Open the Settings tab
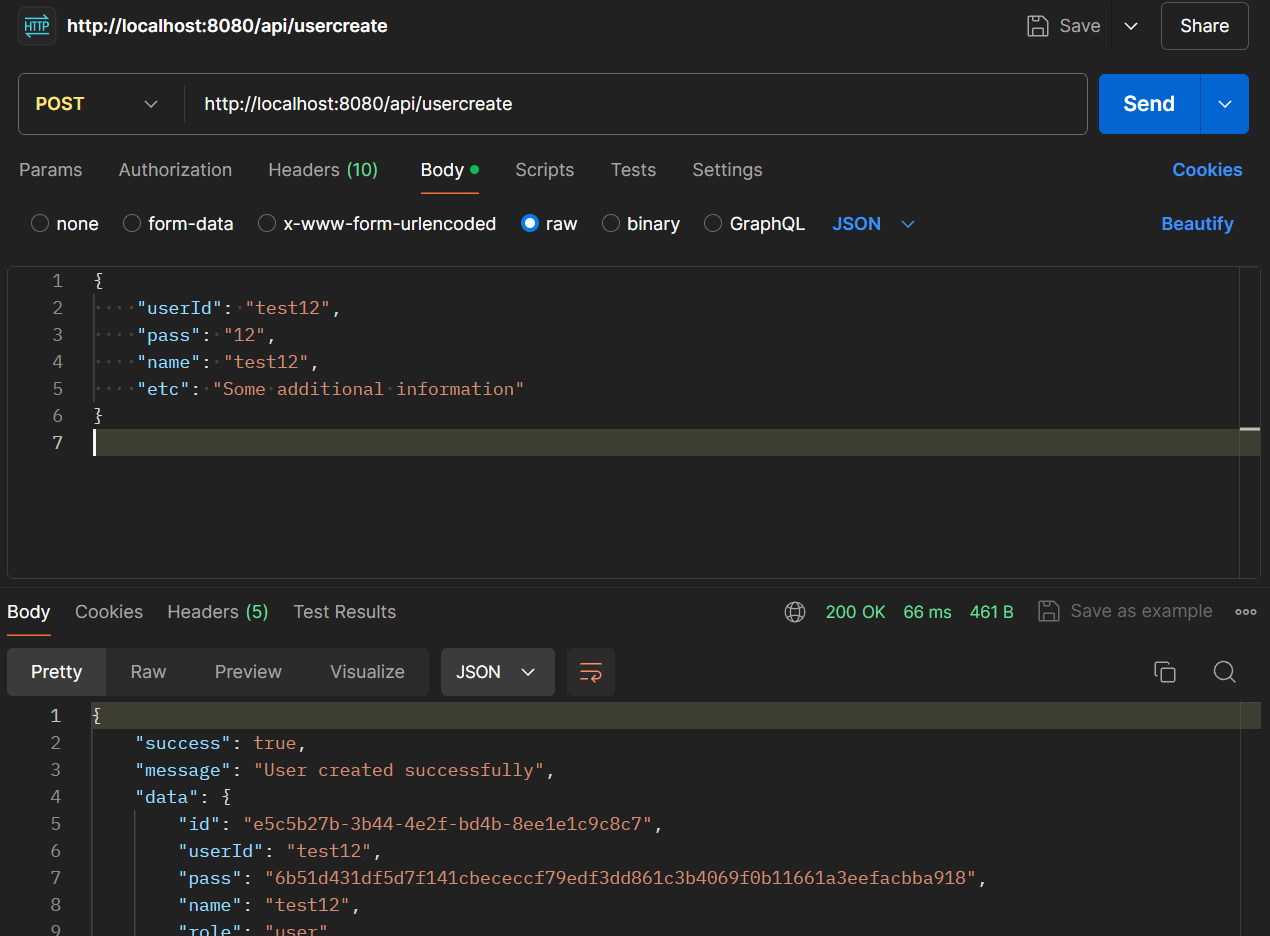Viewport: 1270px width, 936px height. 727,170
